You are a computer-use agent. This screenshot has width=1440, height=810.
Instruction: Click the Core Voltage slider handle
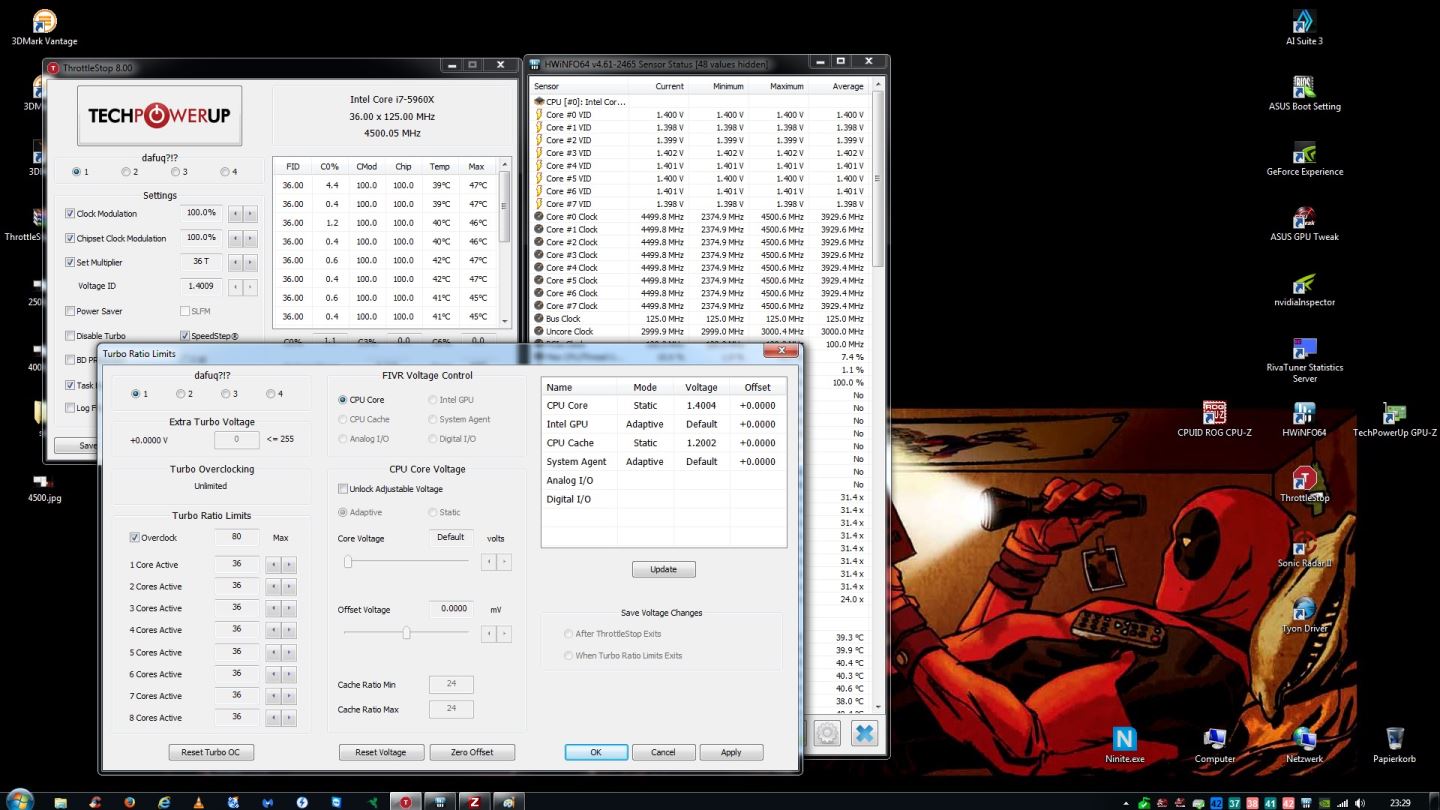click(x=348, y=561)
